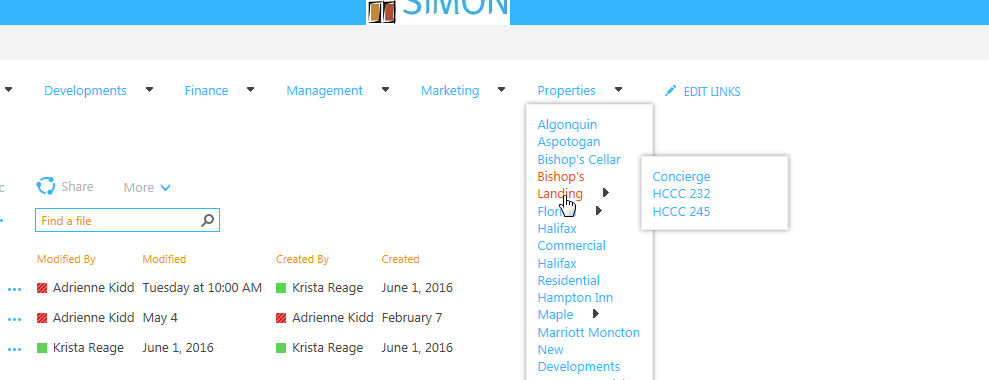Viewport: 989px width, 380px height.
Task: Open Concierge in Bishop's Landing submenu
Action: coord(681,176)
